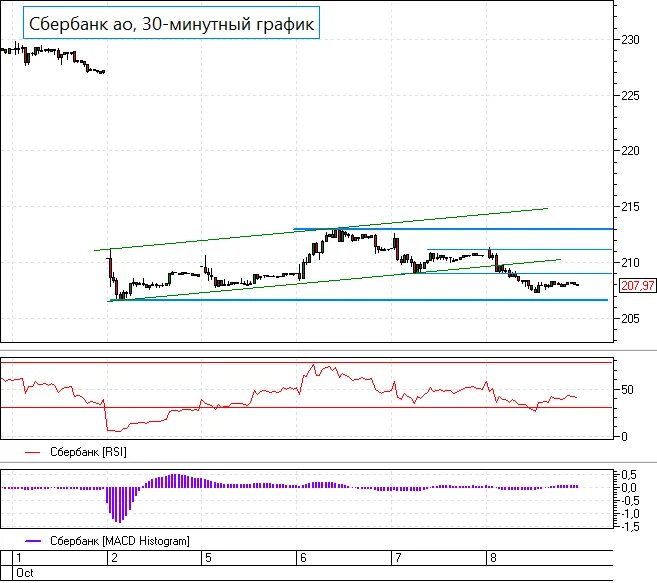Click the 225 price axis label

coord(630,96)
